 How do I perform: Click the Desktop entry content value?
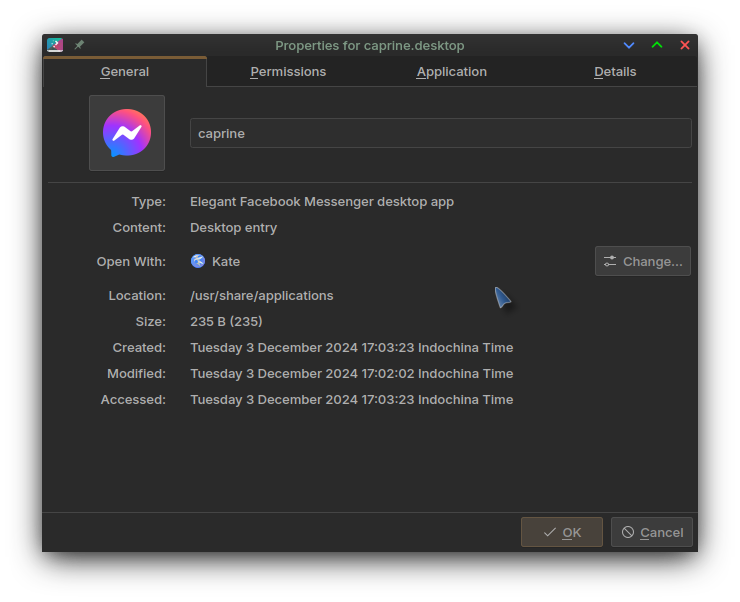click(x=234, y=228)
